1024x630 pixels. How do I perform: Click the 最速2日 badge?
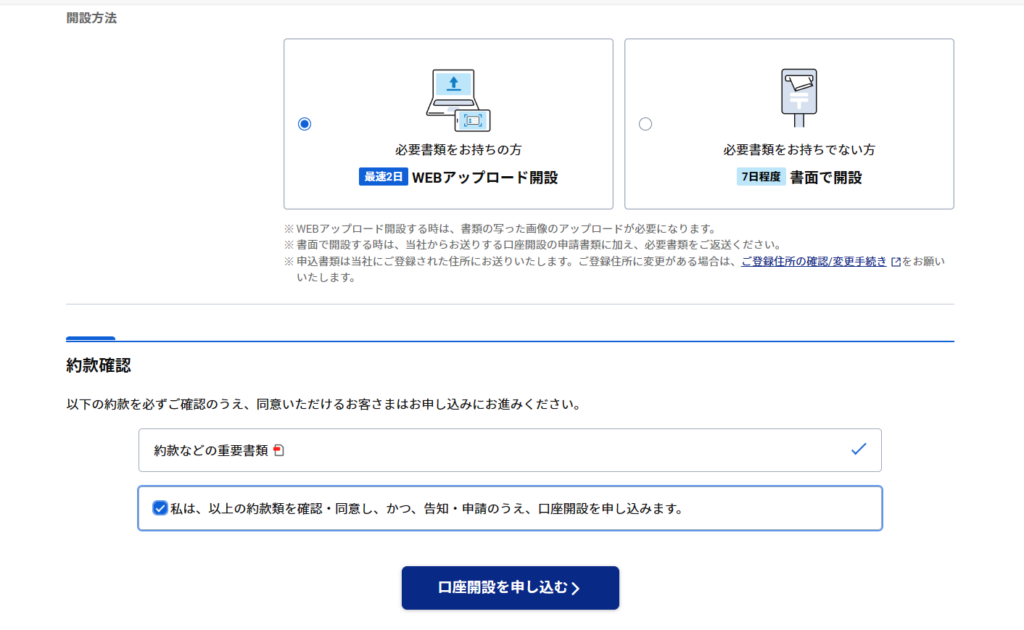pyautogui.click(x=383, y=178)
